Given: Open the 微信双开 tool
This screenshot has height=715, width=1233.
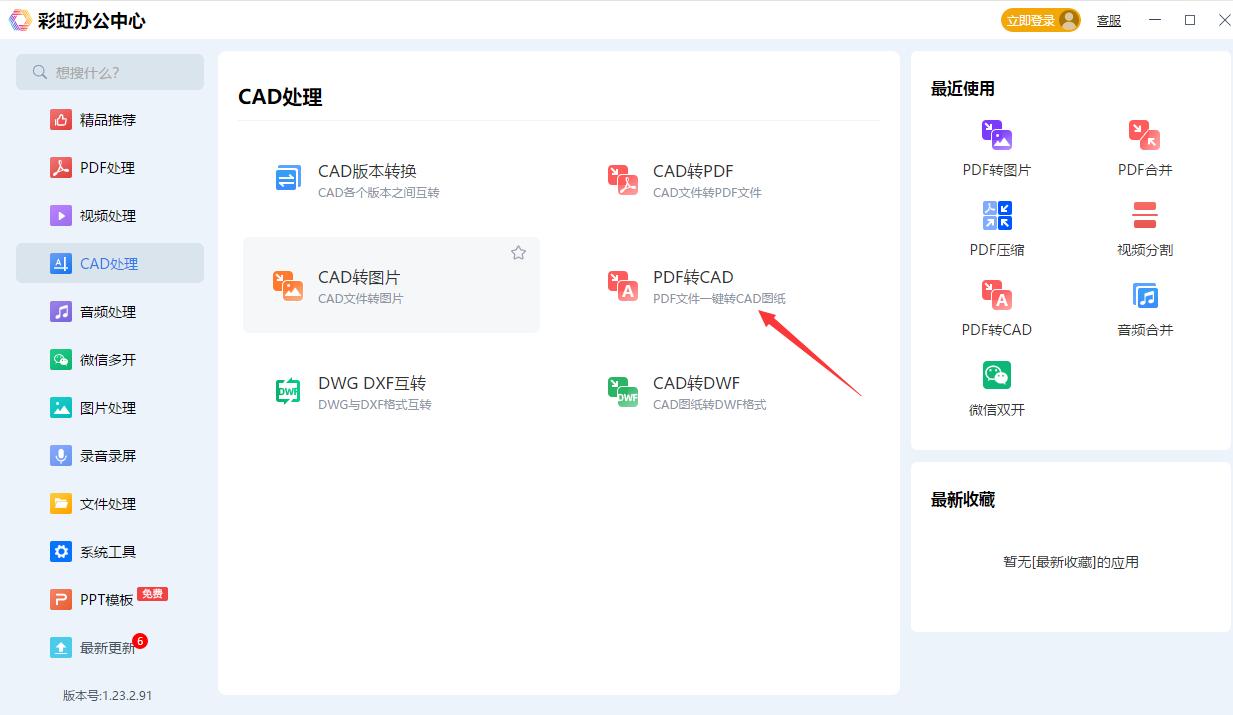Looking at the screenshot, I should point(996,386).
